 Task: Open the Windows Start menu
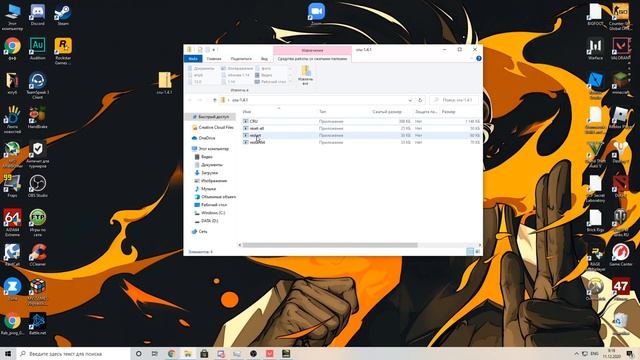point(8,353)
